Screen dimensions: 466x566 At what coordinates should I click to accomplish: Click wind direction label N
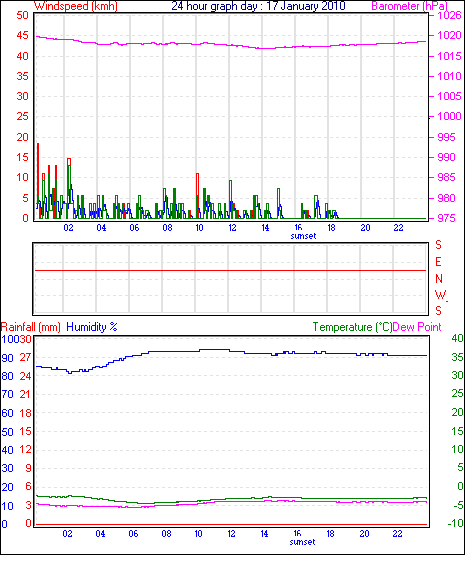click(x=439, y=279)
